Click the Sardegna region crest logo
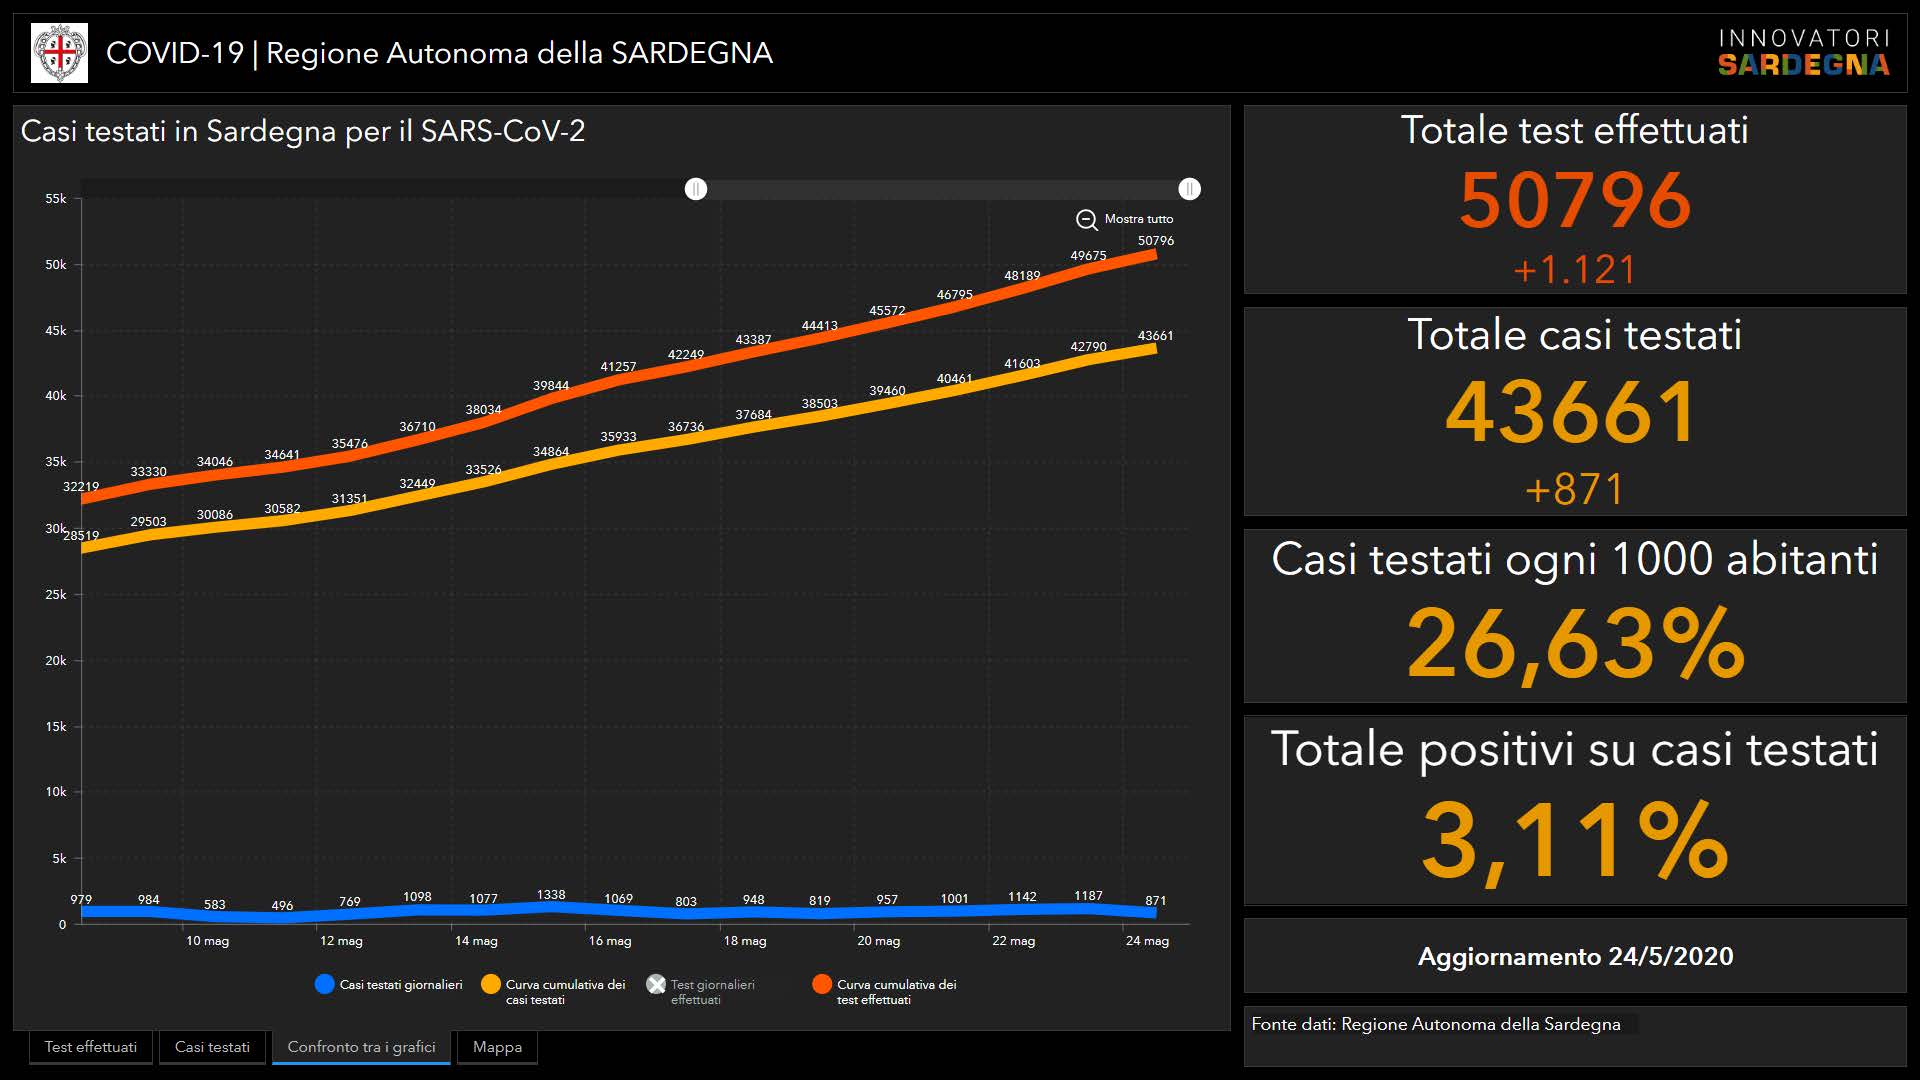 tap(59, 53)
